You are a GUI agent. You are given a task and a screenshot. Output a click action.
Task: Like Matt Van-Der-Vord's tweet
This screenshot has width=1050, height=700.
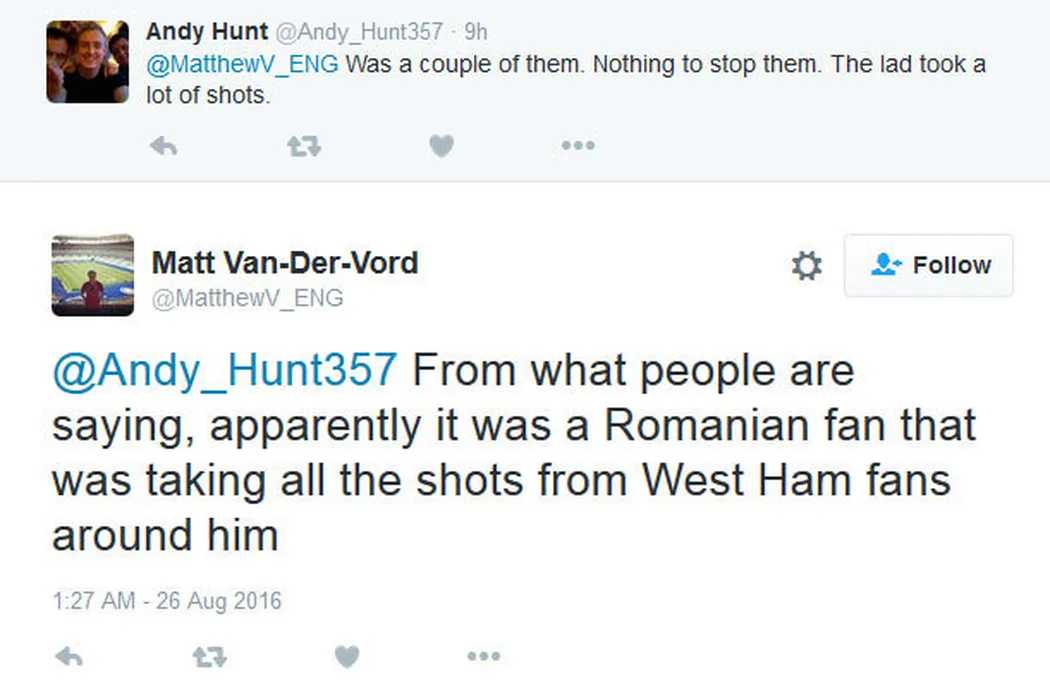click(x=346, y=656)
